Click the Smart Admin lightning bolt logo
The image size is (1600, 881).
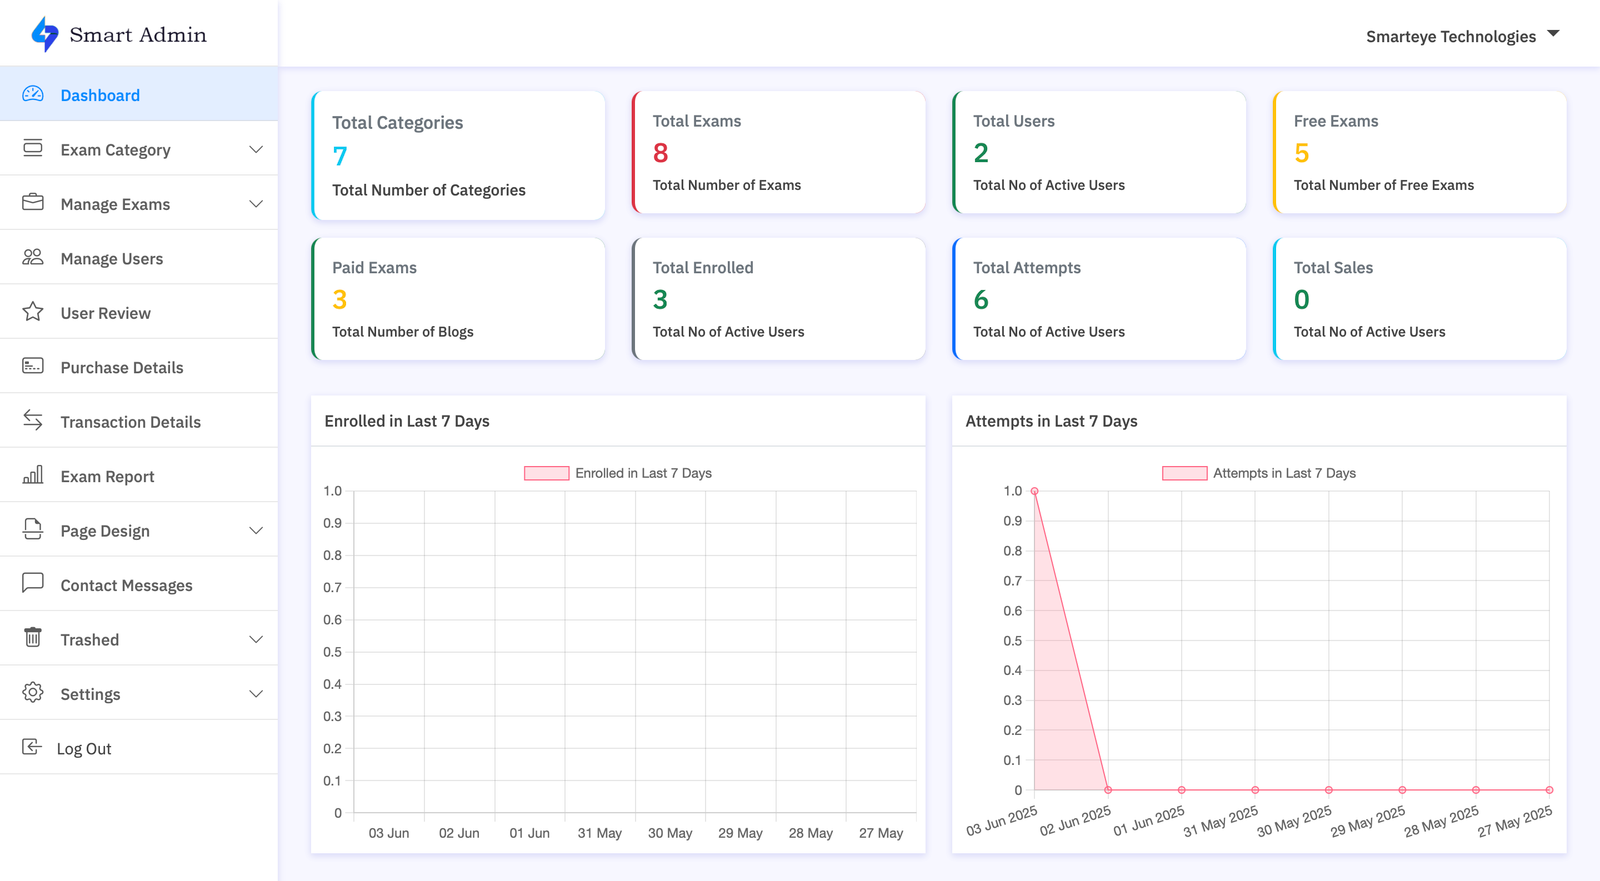pyautogui.click(x=45, y=34)
